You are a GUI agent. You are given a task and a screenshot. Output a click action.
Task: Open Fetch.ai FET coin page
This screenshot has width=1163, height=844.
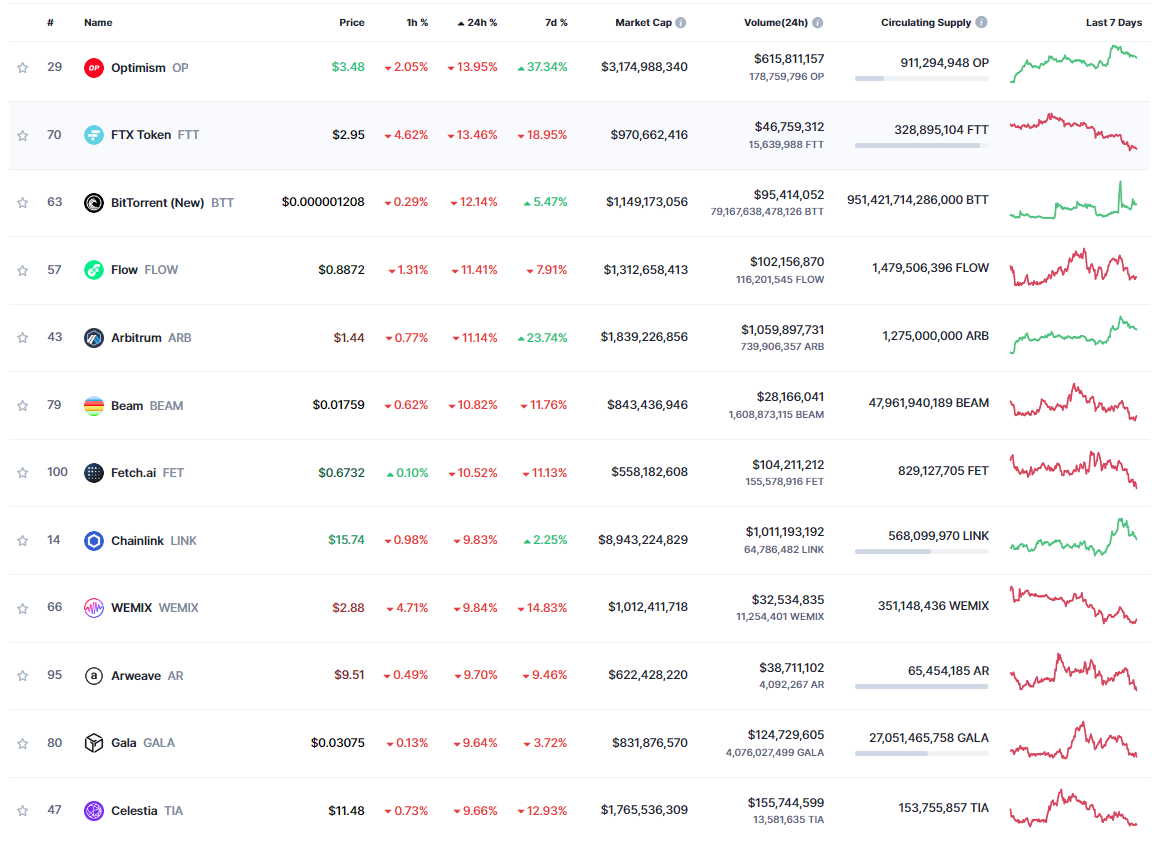click(x=148, y=472)
